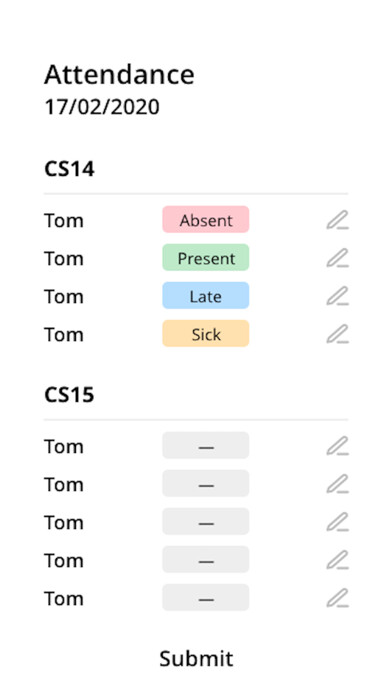Select the green Present status badge
Screen dimensions: 392x696
click(x=206, y=257)
